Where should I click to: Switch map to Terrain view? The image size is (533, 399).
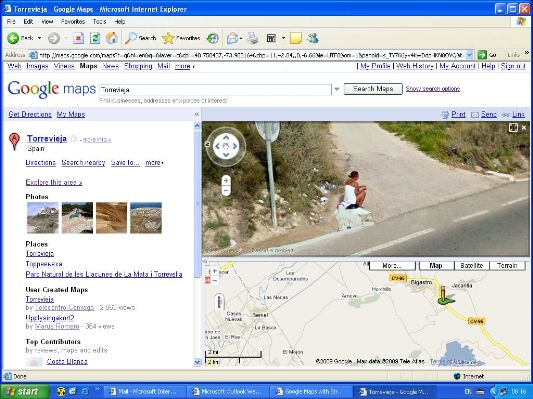507,265
